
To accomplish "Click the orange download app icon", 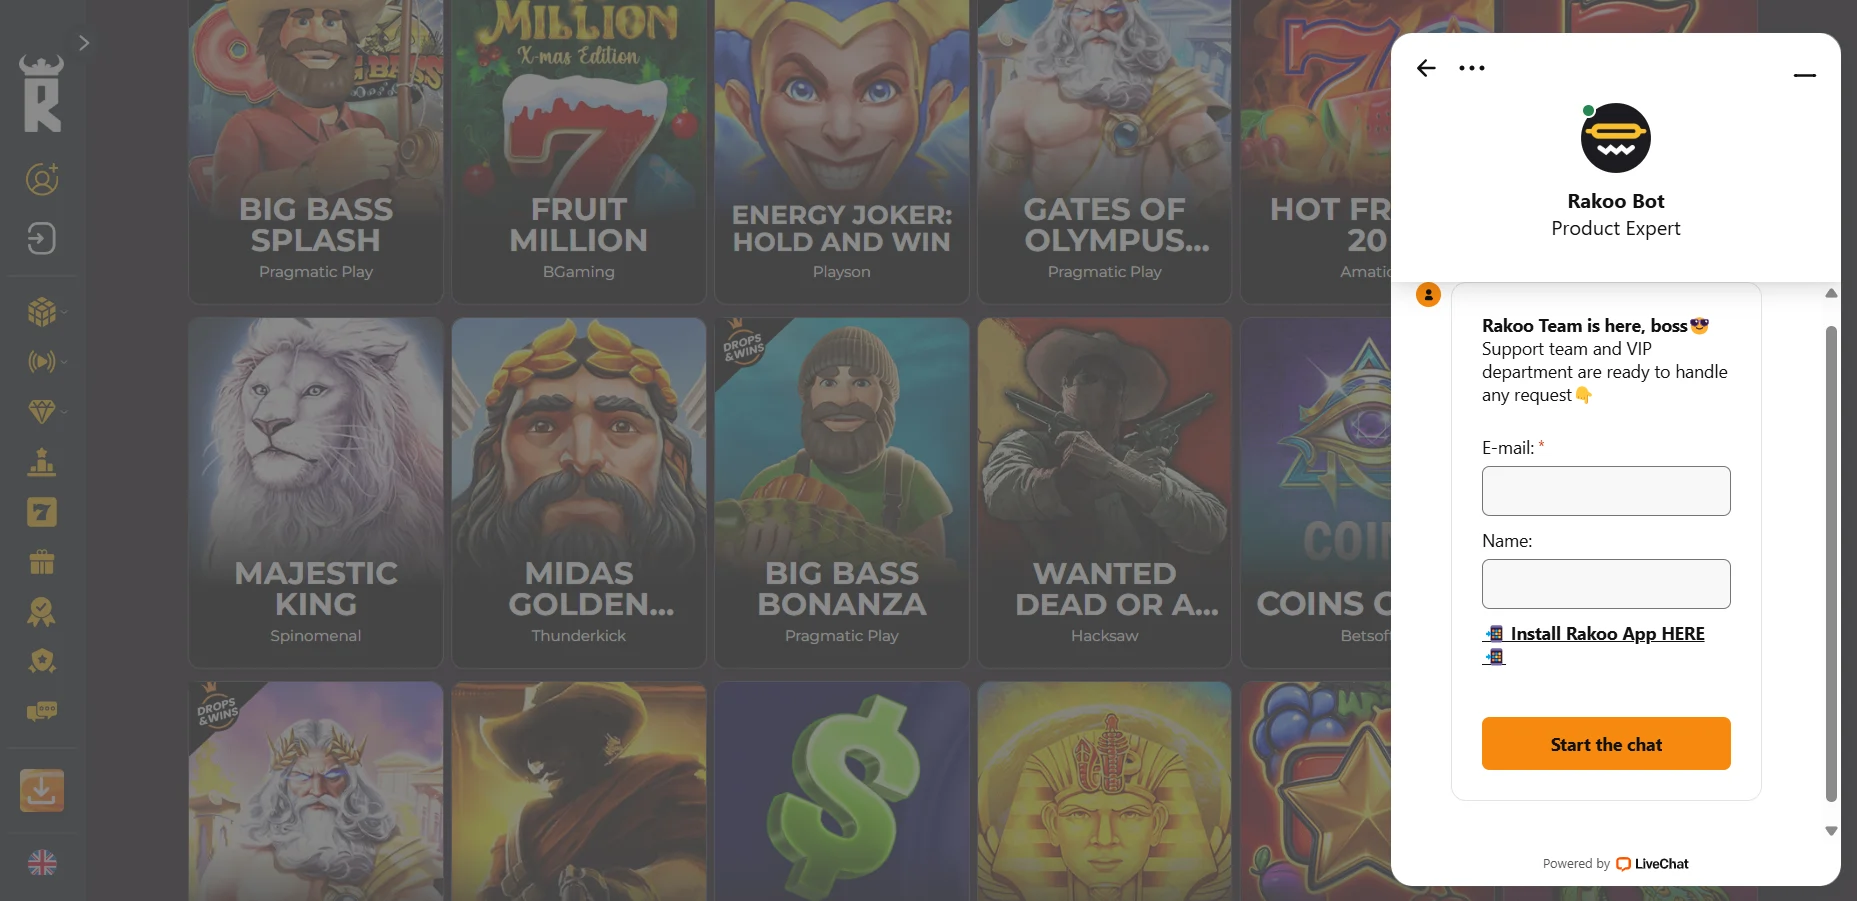I will point(42,790).
